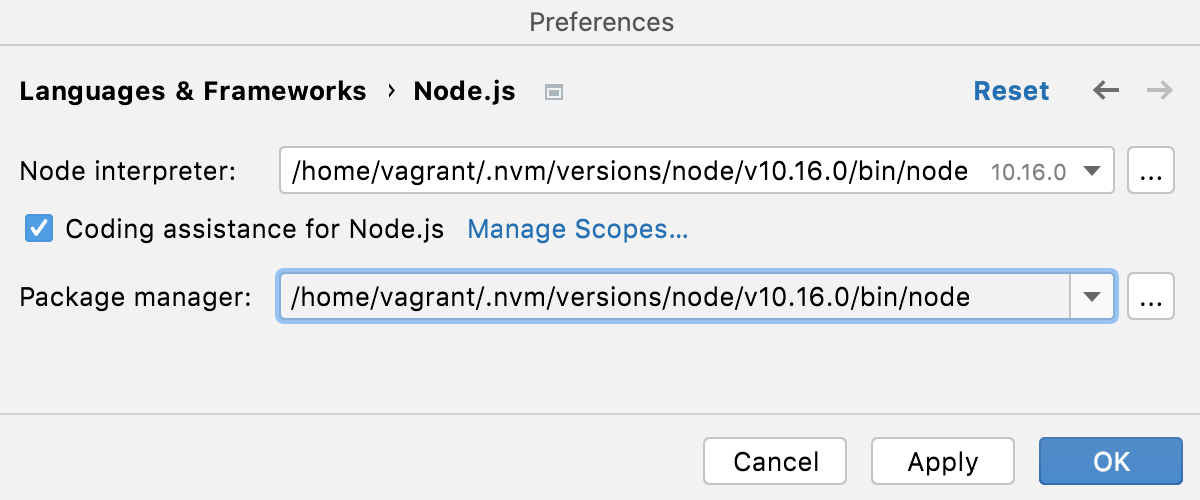
Task: Browse for Node interpreter with ellipsis button
Action: click(1151, 171)
